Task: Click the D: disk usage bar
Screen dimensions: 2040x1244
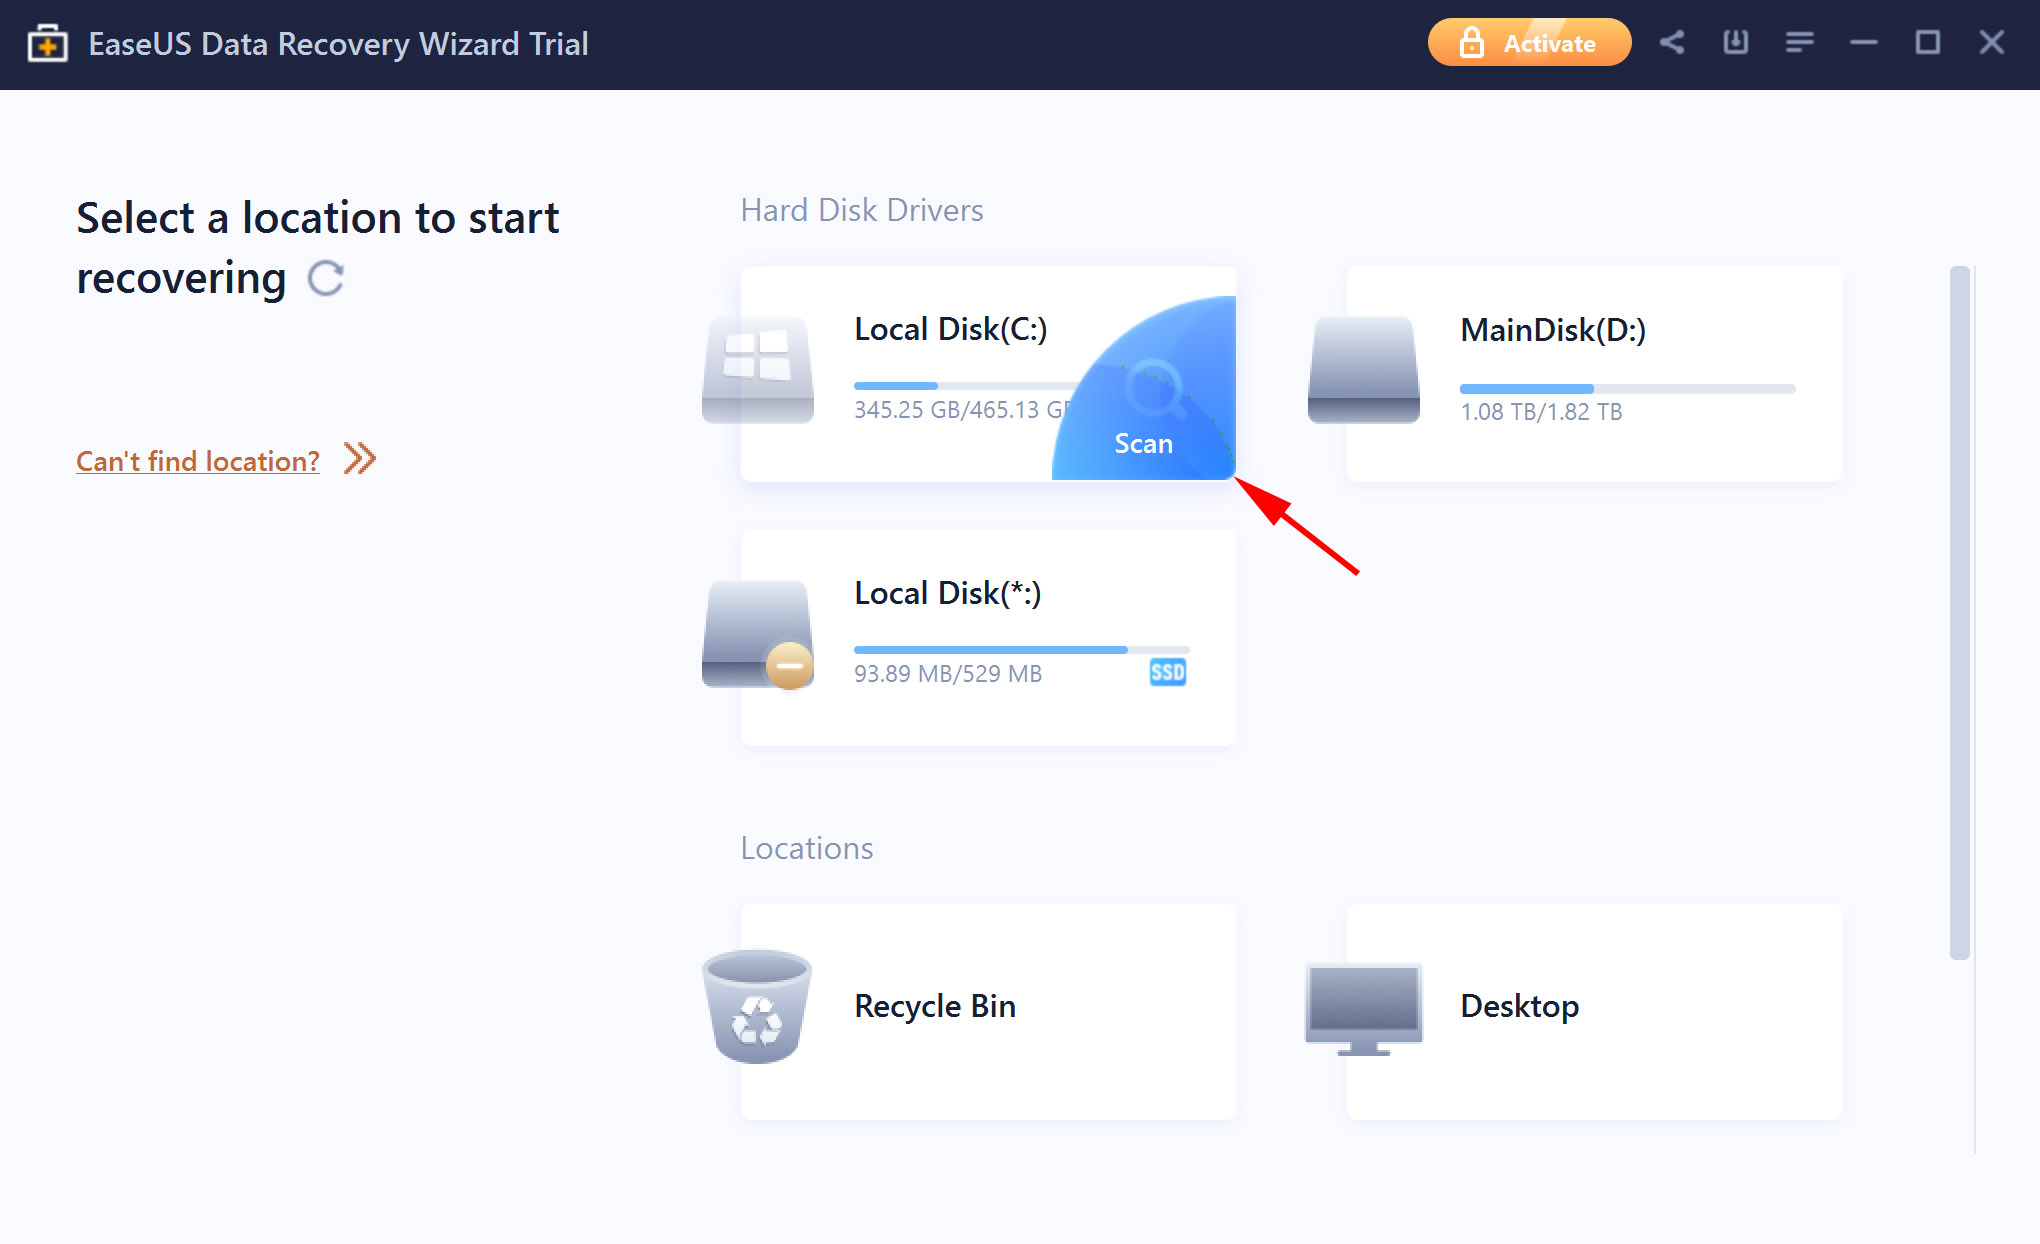Action: point(1627,388)
